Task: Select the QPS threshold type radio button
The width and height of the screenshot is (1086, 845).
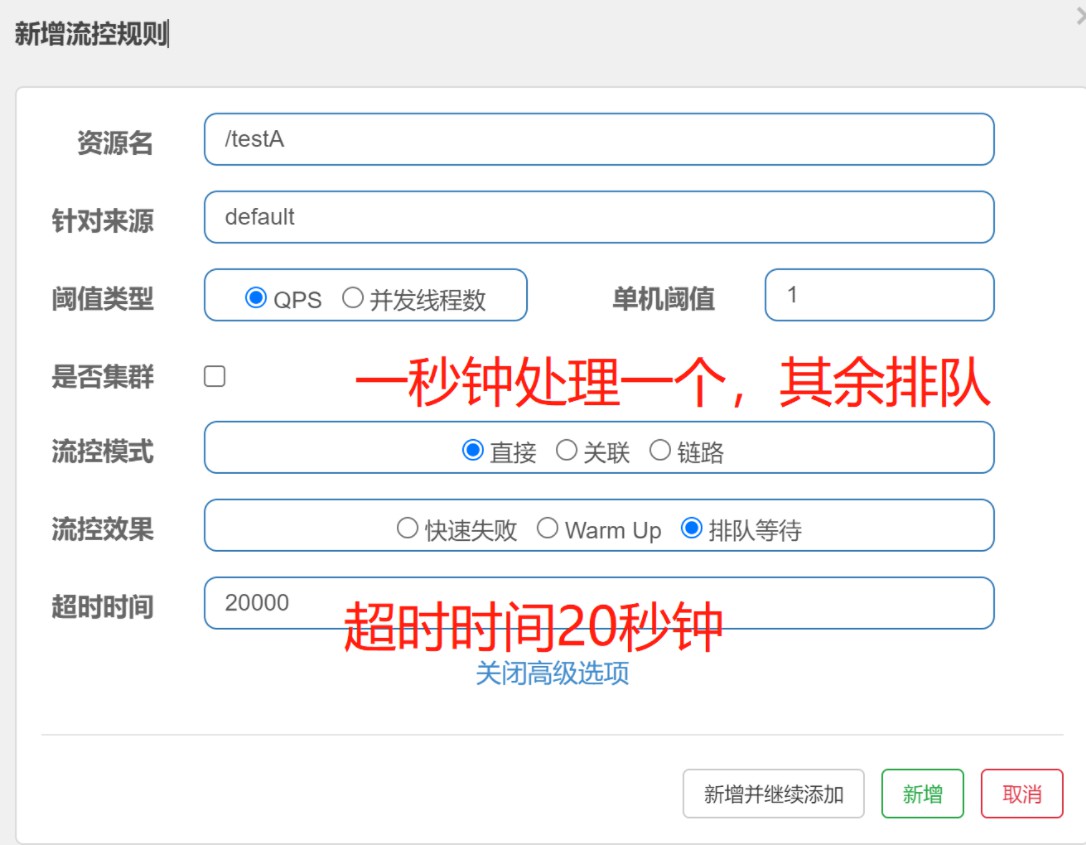Action: 256,298
